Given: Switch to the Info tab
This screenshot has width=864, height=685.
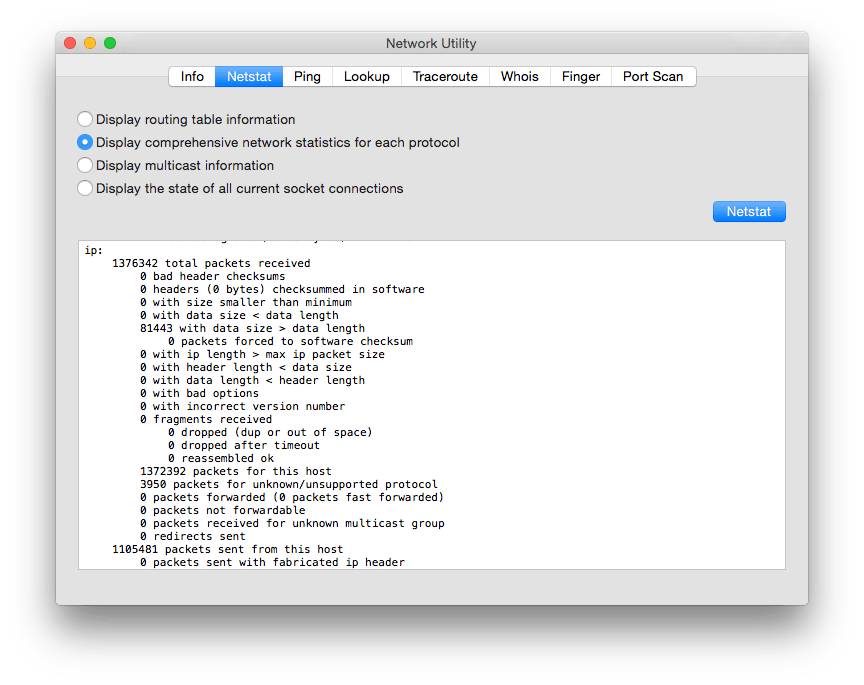Looking at the screenshot, I should tap(192, 76).
